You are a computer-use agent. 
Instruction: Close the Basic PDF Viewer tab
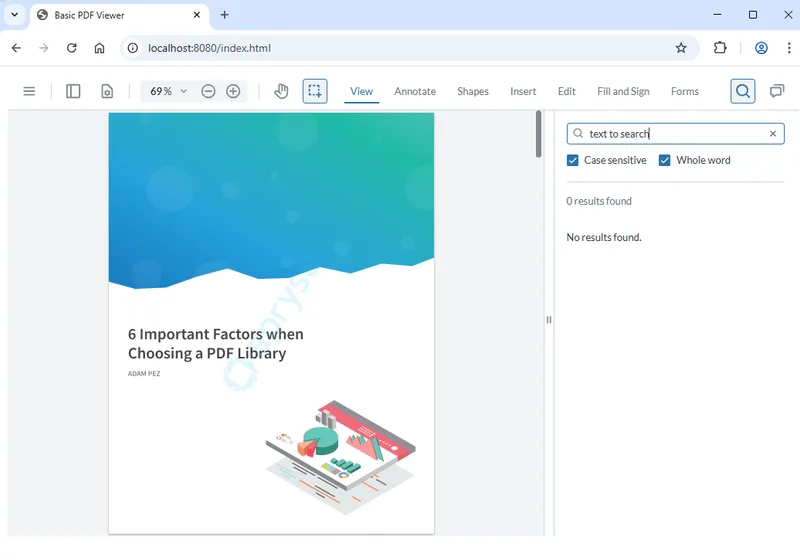[x=197, y=15]
